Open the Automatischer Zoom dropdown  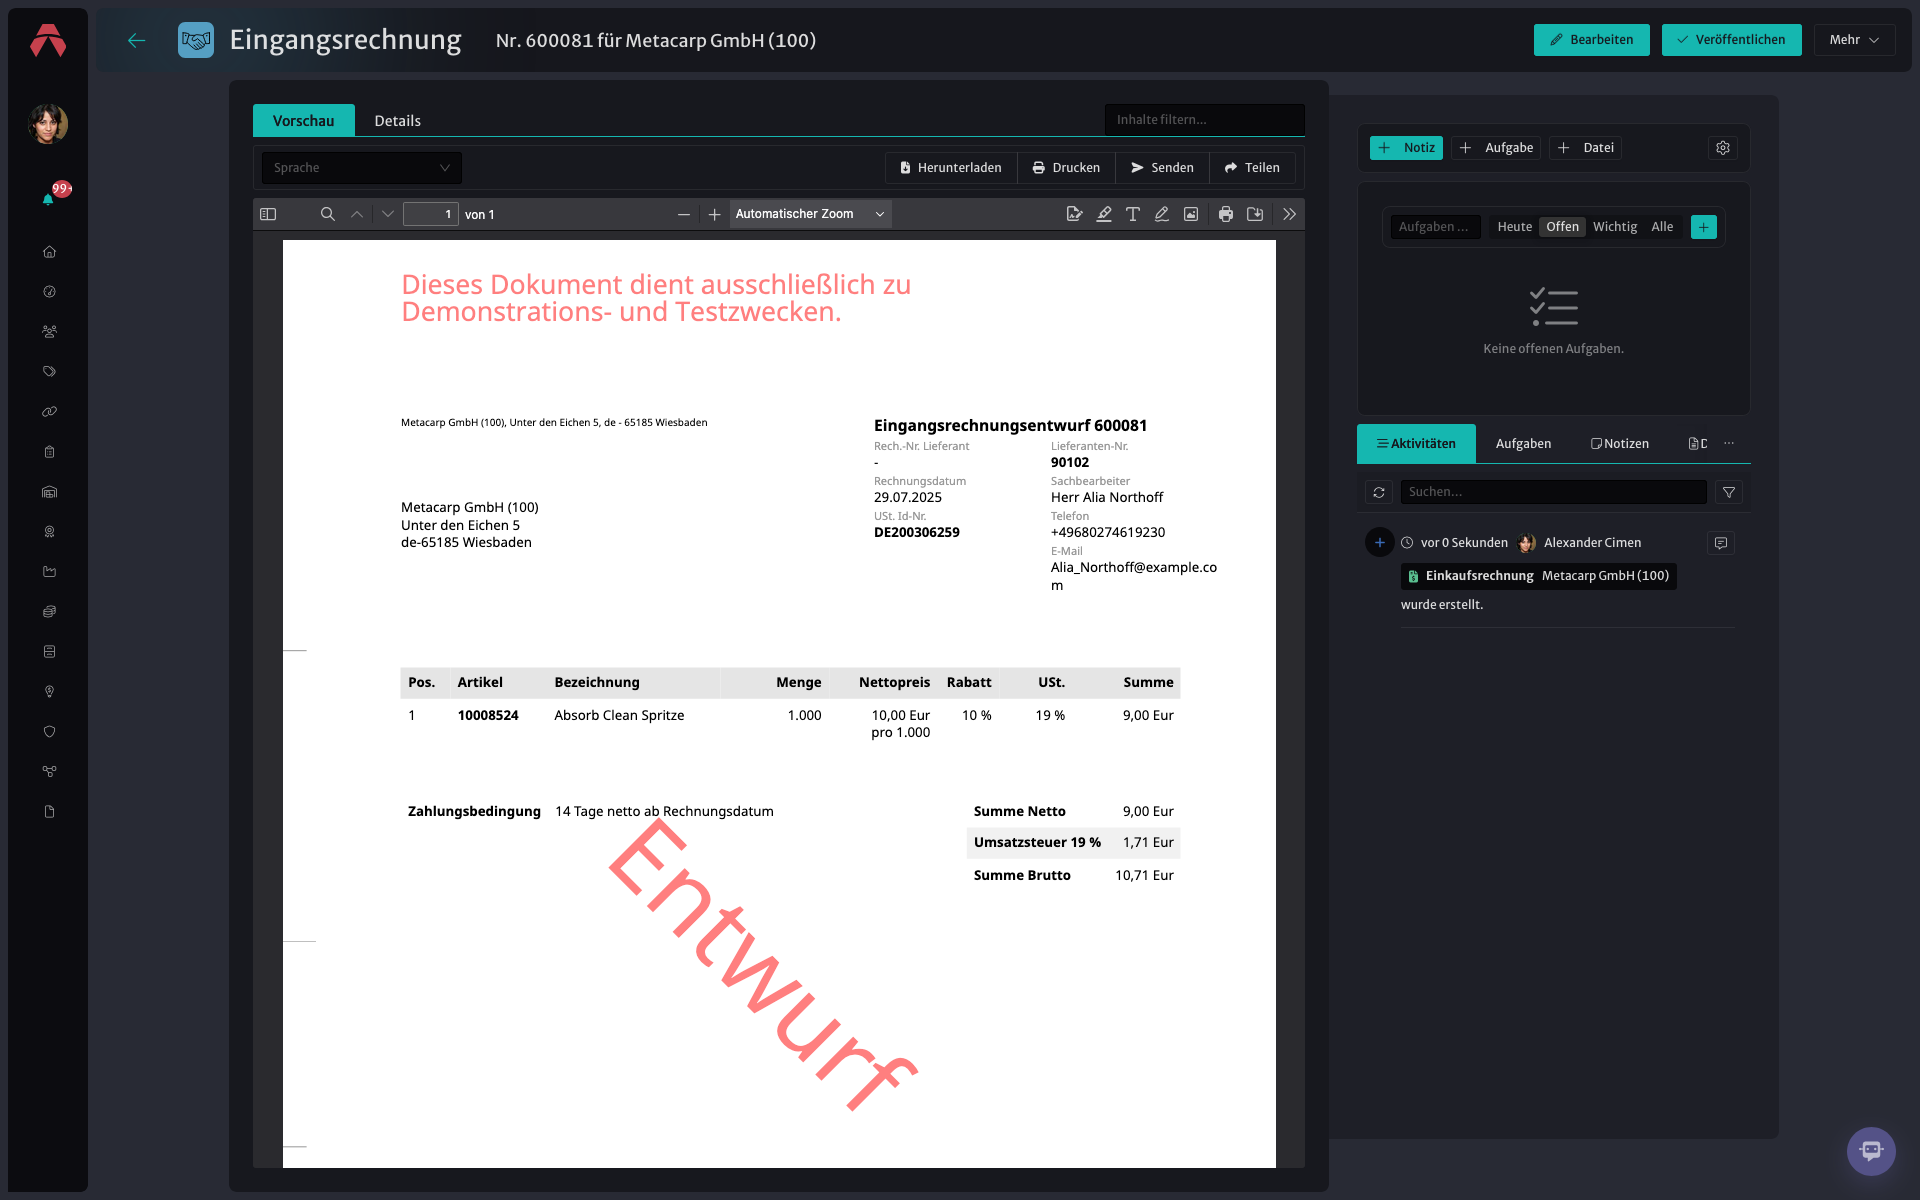[x=810, y=214]
